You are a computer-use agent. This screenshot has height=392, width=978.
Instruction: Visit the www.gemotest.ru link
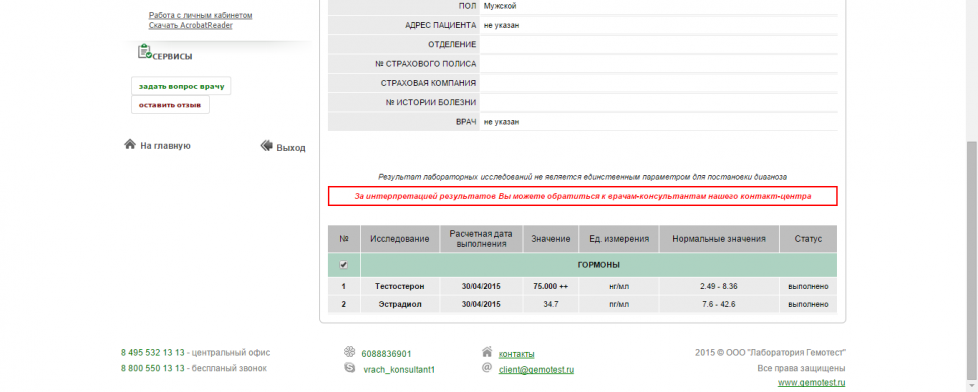coord(811,383)
